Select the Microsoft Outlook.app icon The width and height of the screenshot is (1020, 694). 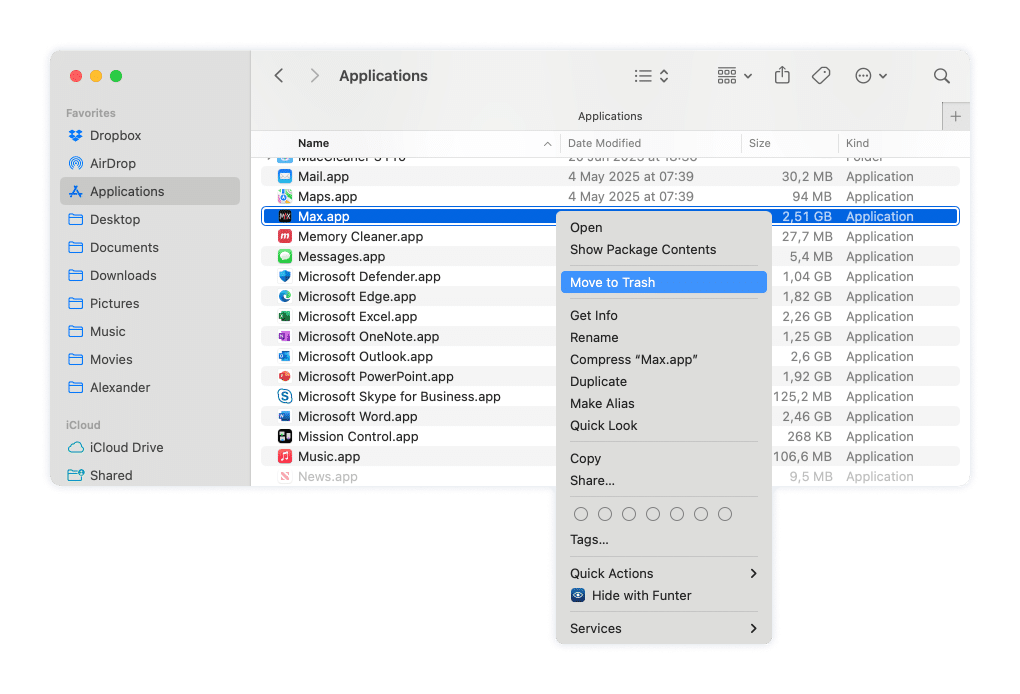tap(285, 356)
